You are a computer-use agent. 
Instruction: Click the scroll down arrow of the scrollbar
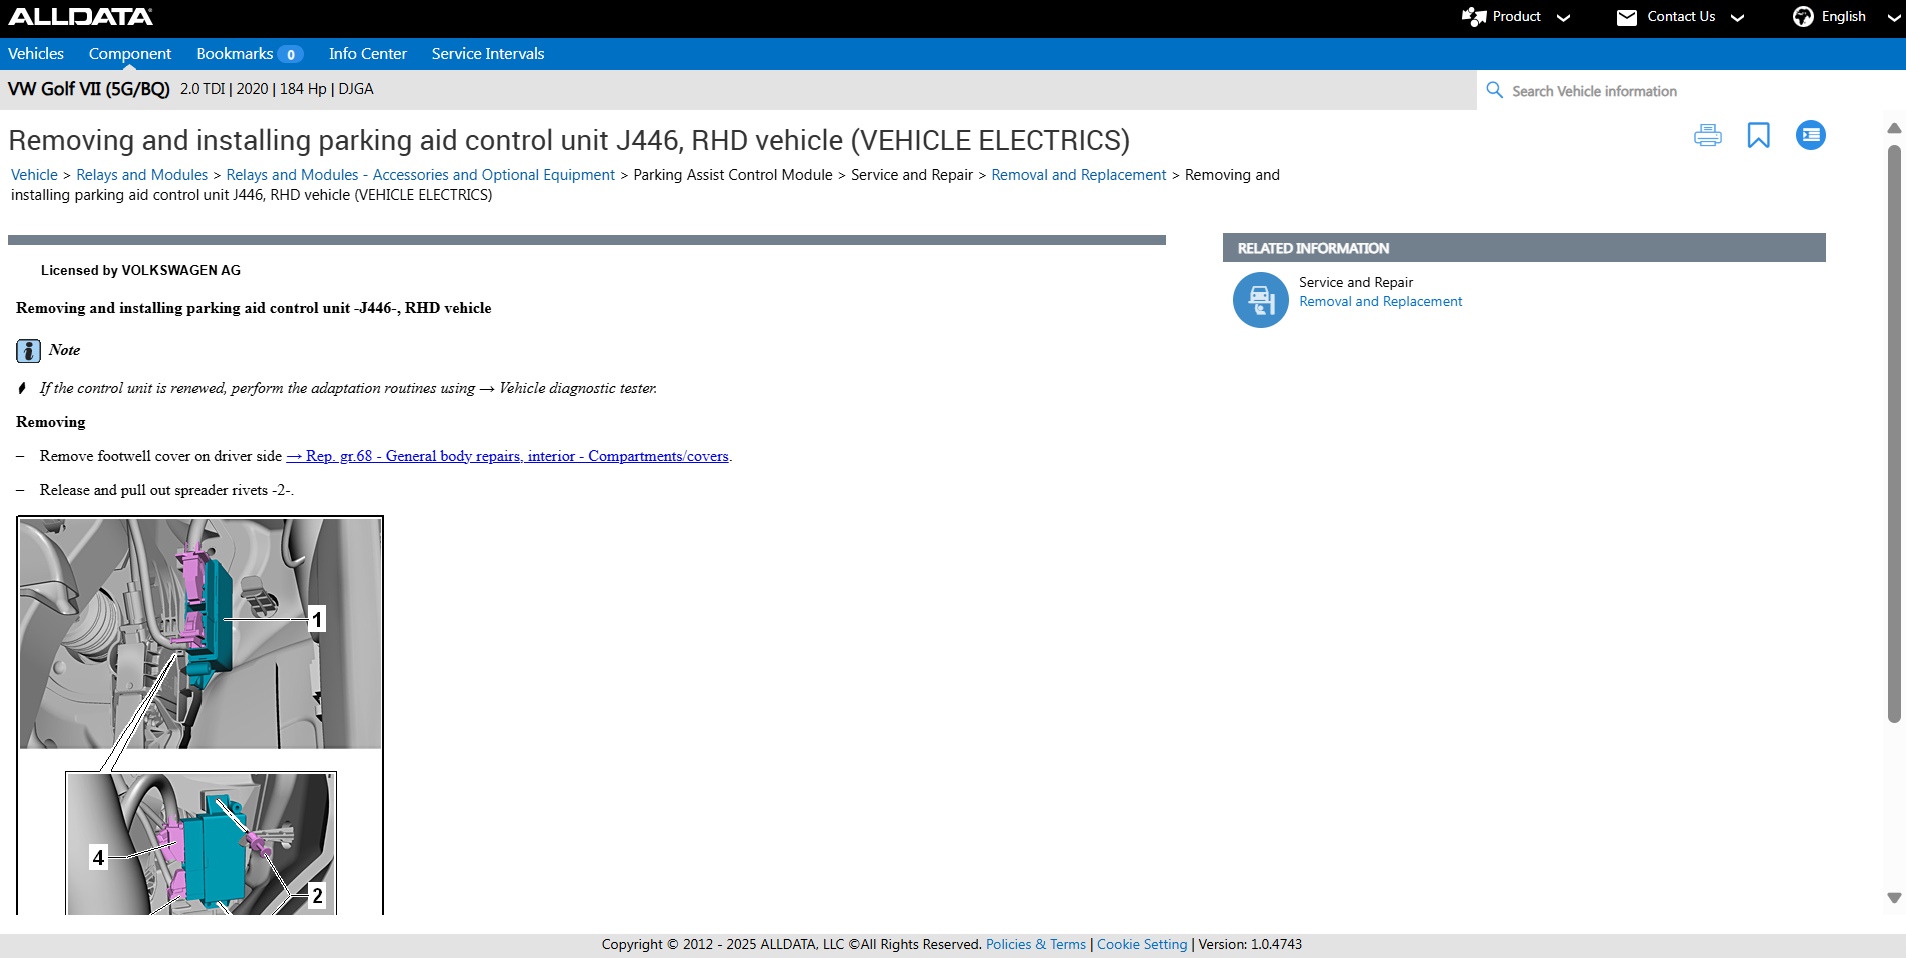coord(1893,898)
